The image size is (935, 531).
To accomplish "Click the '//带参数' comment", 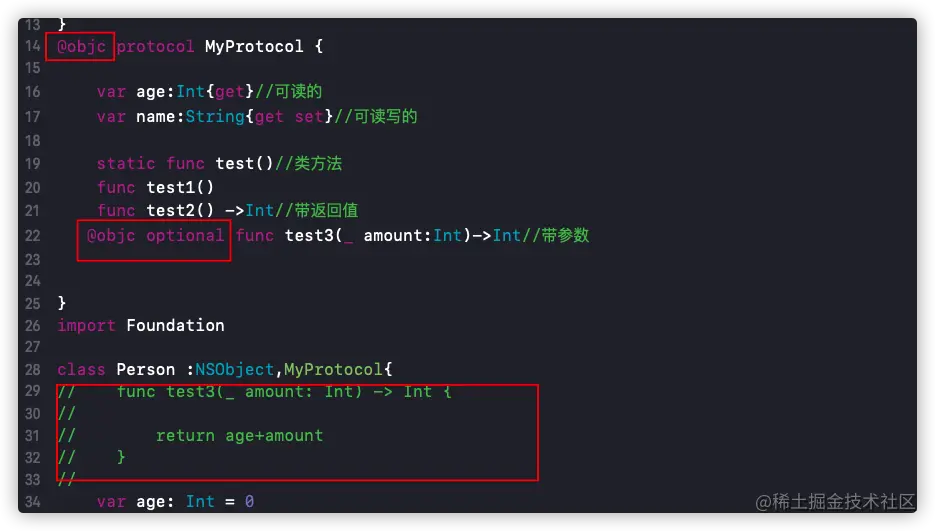I will (556, 236).
